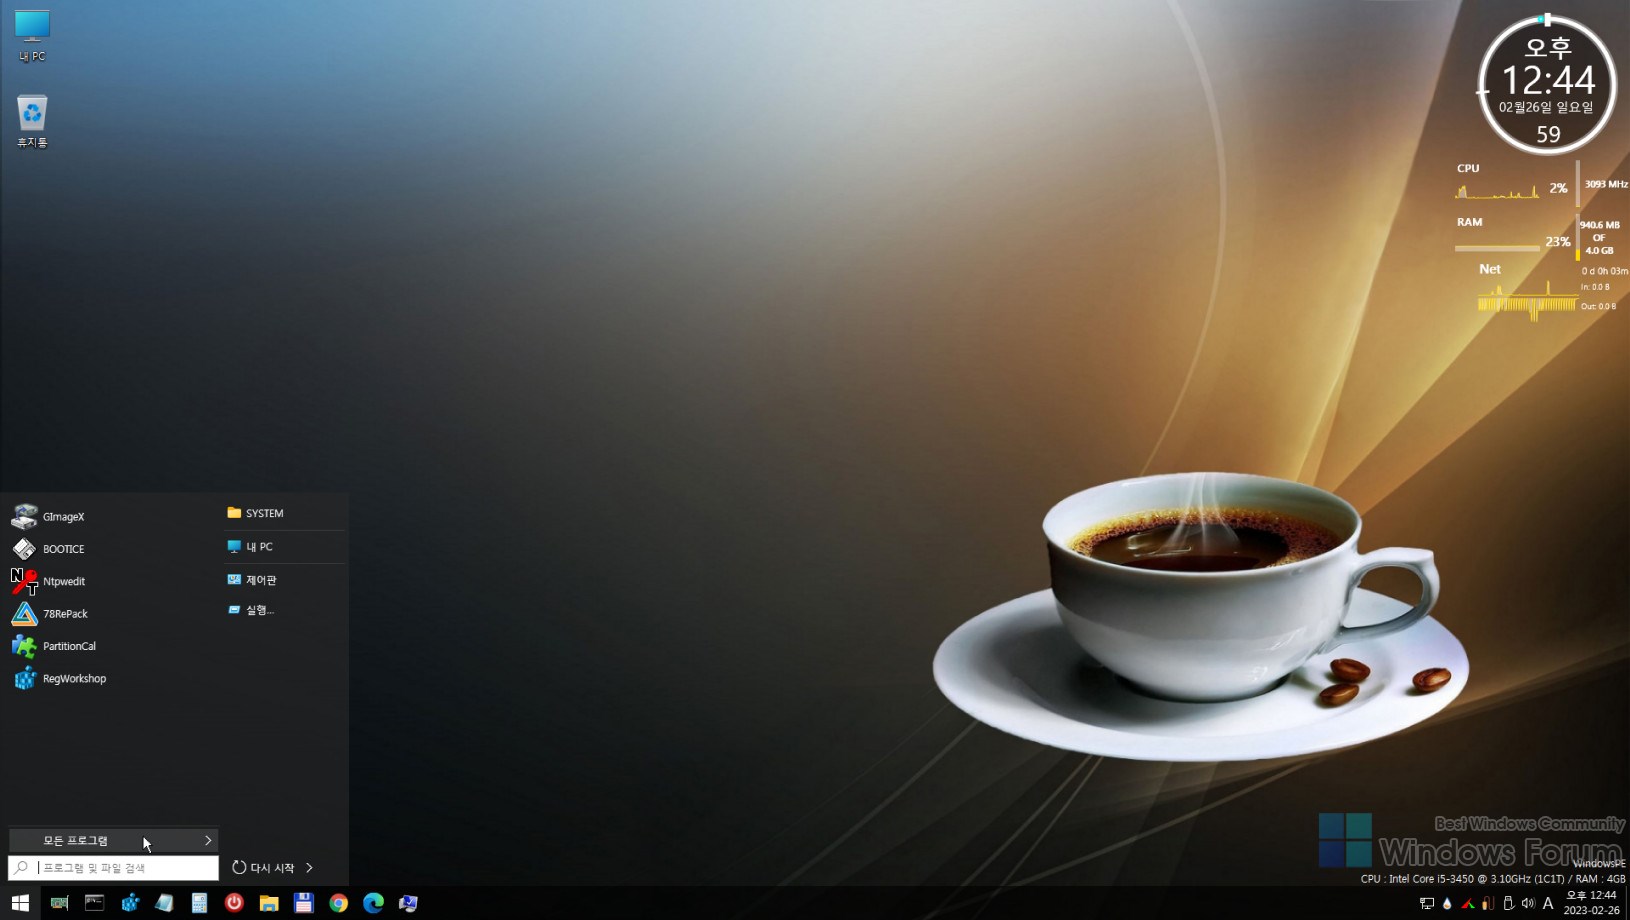
Task: Select 내 PC in the start menu
Action: tap(284, 547)
